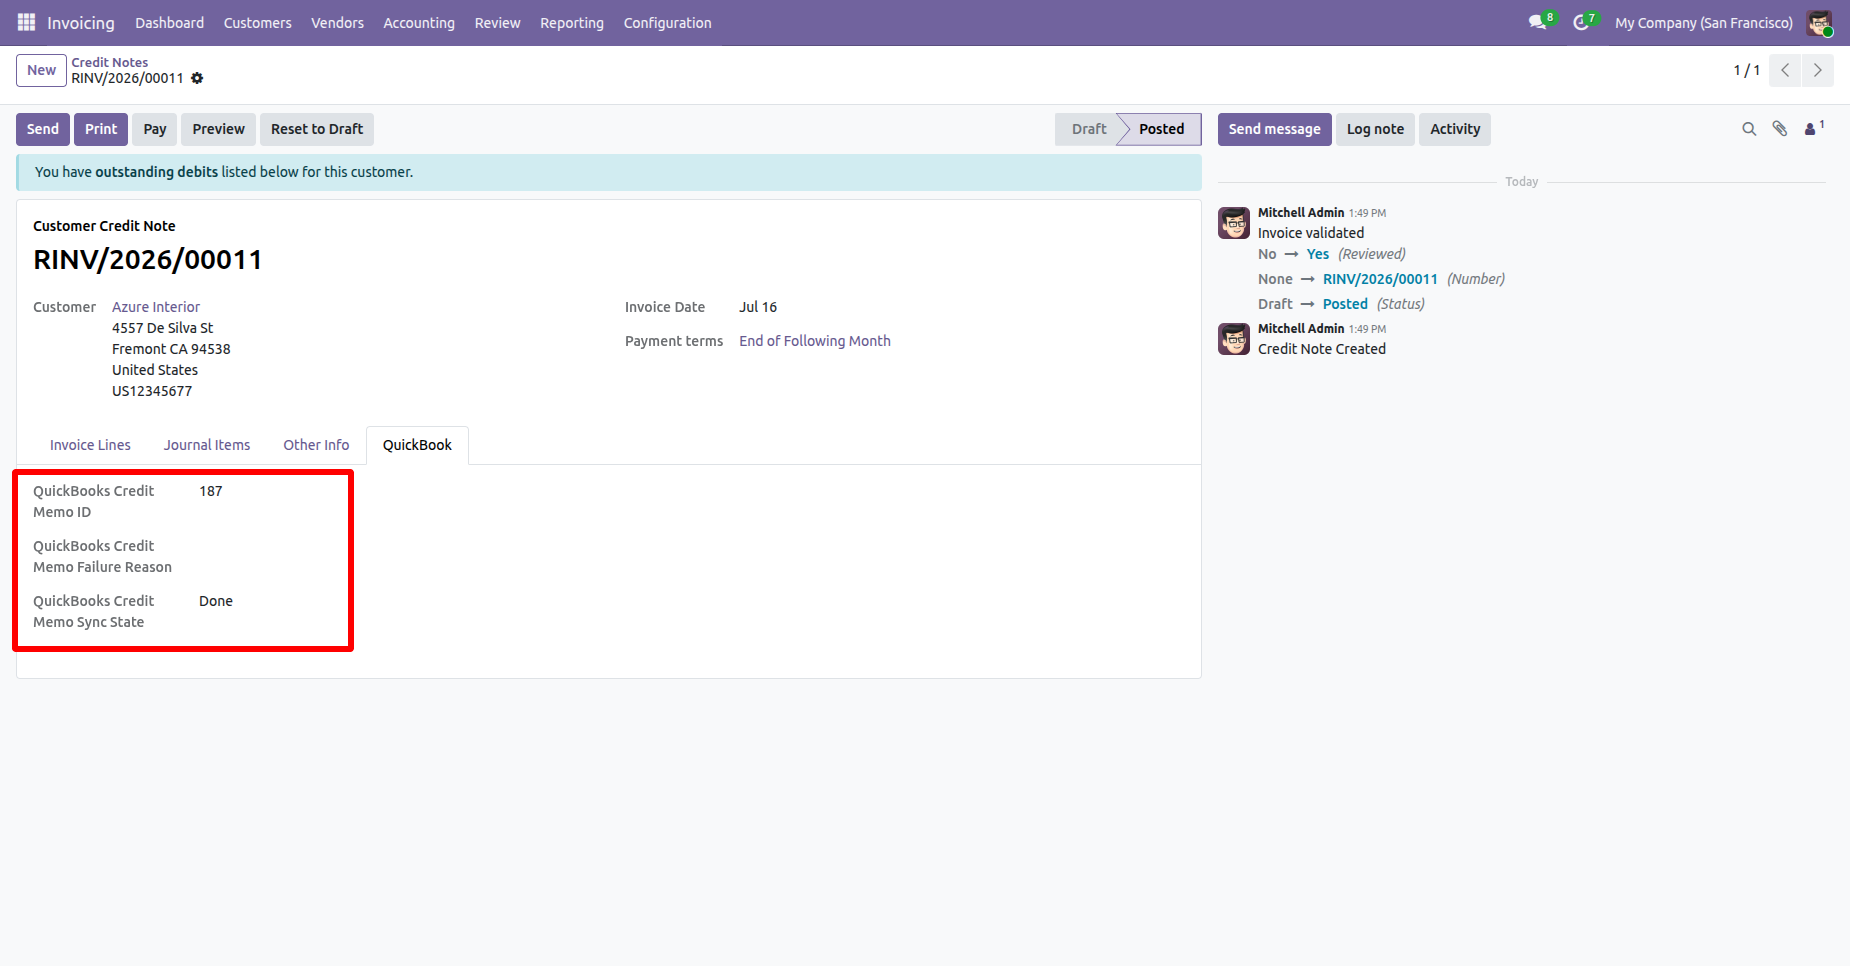The width and height of the screenshot is (1850, 966).
Task: Open the user avatar menu in the top bar
Action: pyautogui.click(x=1819, y=22)
